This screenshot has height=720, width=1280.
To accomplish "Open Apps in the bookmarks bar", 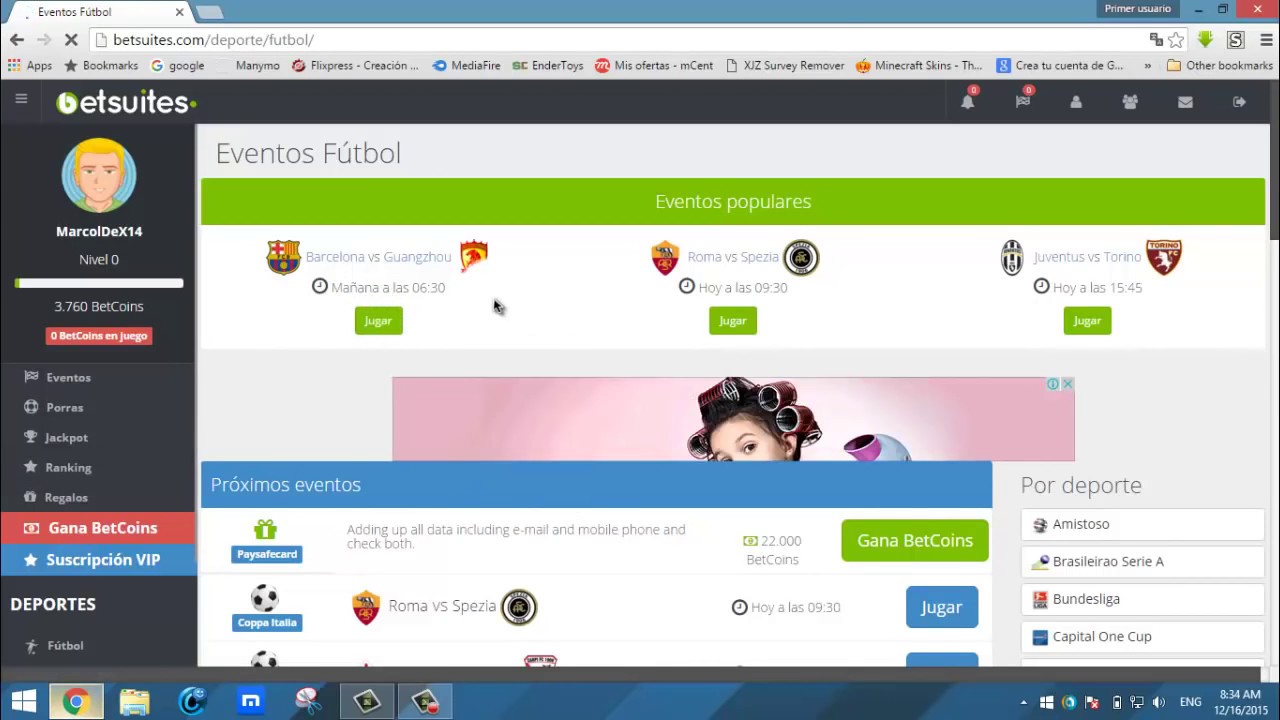I will coord(30,66).
